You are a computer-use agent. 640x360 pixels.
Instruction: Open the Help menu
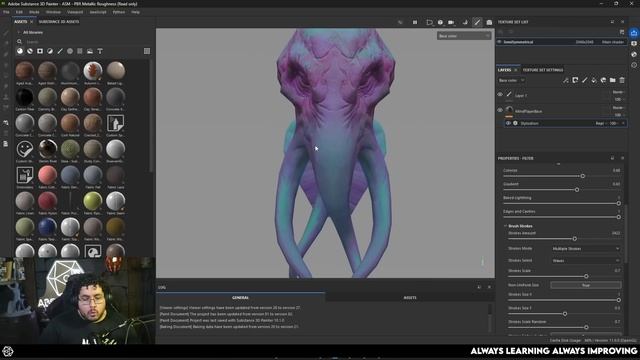(x=136, y=12)
